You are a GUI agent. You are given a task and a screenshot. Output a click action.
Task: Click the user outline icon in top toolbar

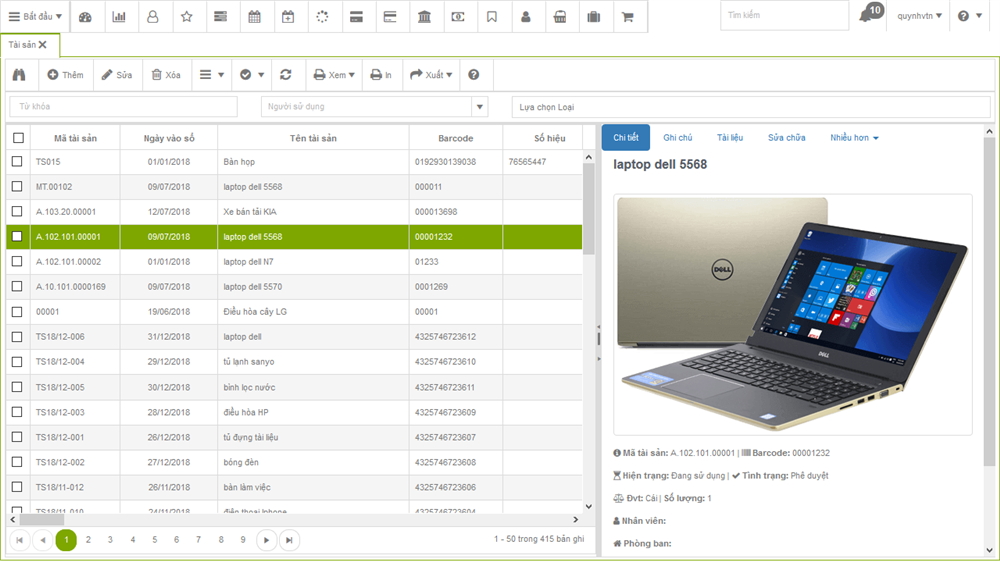[x=152, y=17]
